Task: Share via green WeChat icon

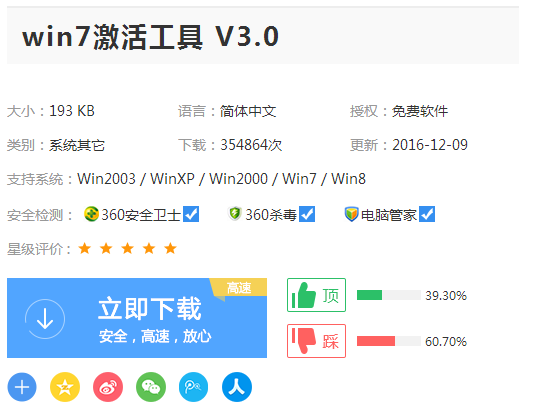Action: click(x=151, y=387)
